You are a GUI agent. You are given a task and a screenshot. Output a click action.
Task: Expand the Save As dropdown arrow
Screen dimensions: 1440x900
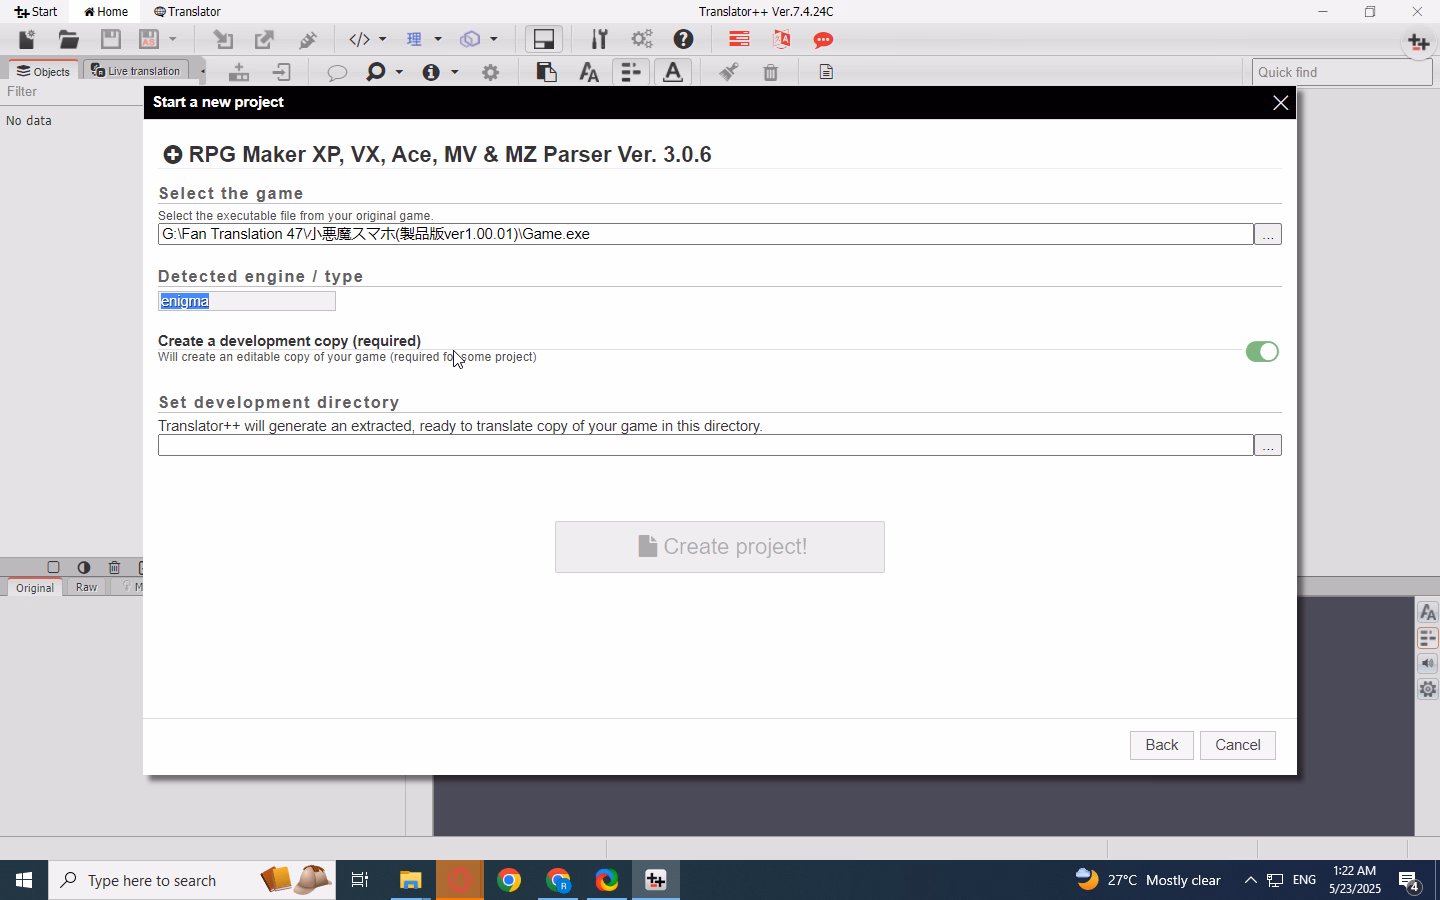pyautogui.click(x=173, y=39)
